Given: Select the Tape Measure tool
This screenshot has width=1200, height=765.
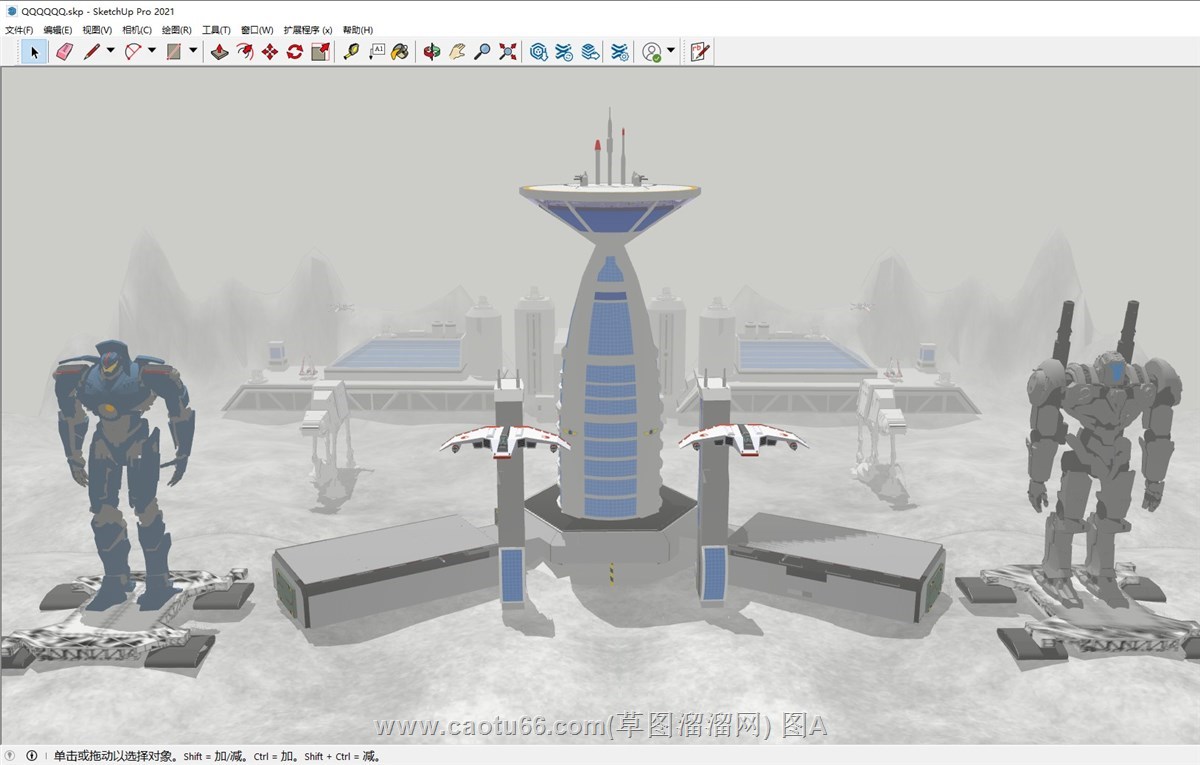Looking at the screenshot, I should coord(351,52).
